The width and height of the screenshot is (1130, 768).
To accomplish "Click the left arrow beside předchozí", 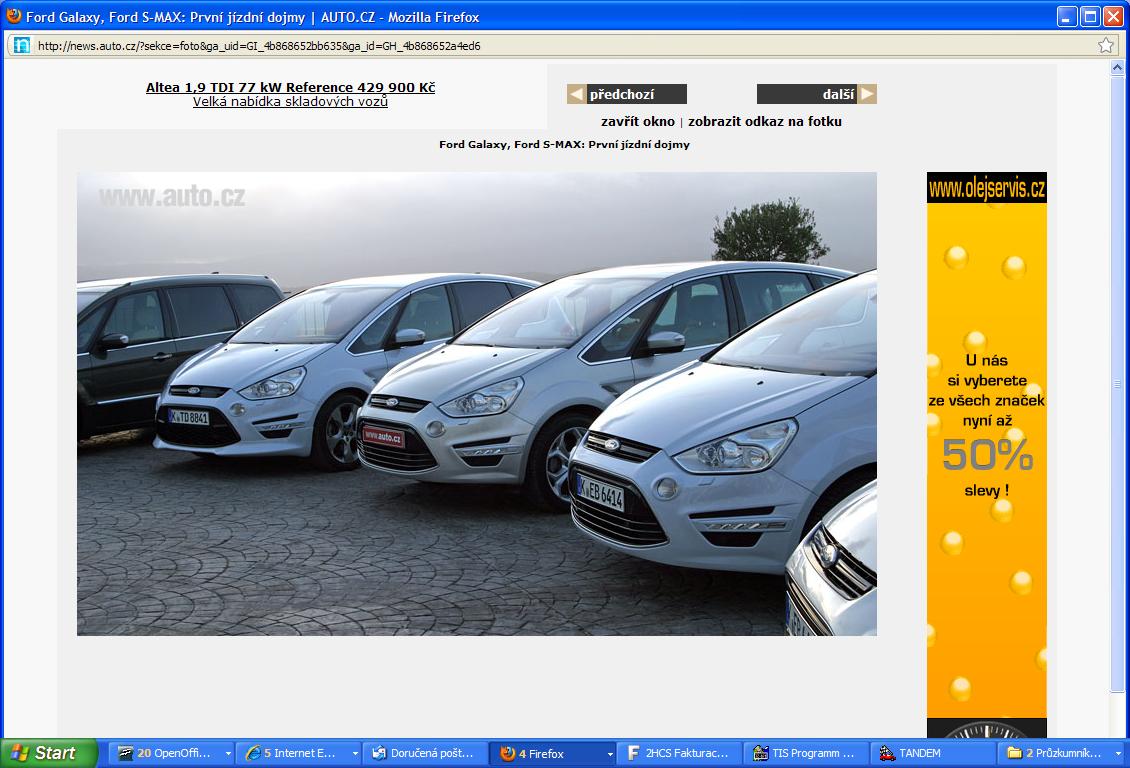I will point(576,94).
